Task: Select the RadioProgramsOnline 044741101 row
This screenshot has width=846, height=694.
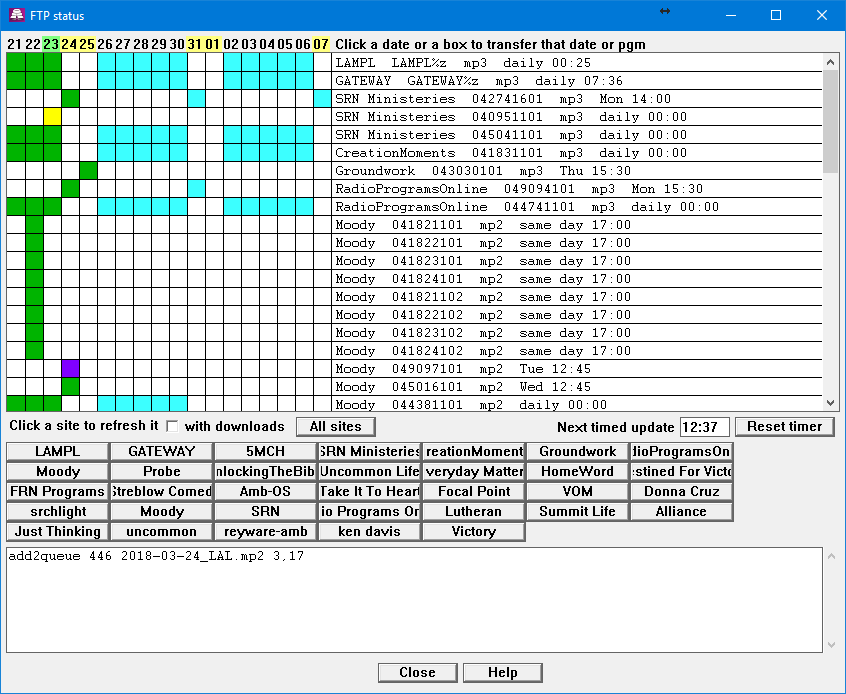Action: (577, 207)
